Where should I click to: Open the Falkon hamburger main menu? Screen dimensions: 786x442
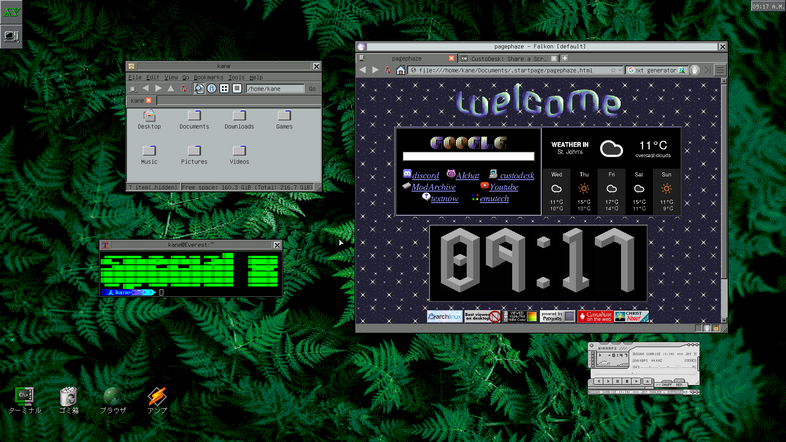pyautogui.click(x=720, y=70)
